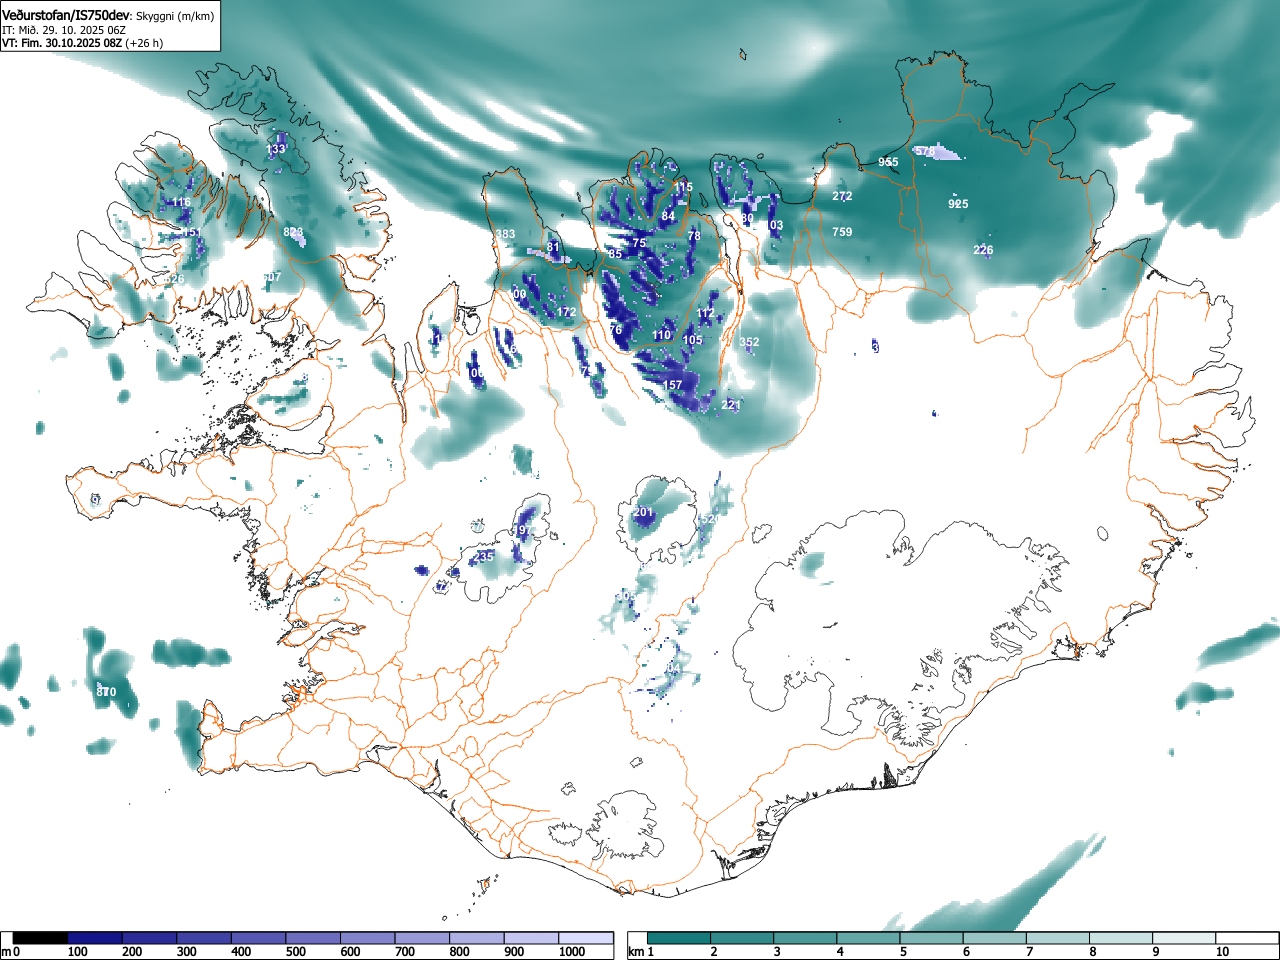The image size is (1280, 960).
Task: Select the valid time line 'VT: Fim. 30.10.2025 08Z (+26 h)'
Action: pos(82,43)
